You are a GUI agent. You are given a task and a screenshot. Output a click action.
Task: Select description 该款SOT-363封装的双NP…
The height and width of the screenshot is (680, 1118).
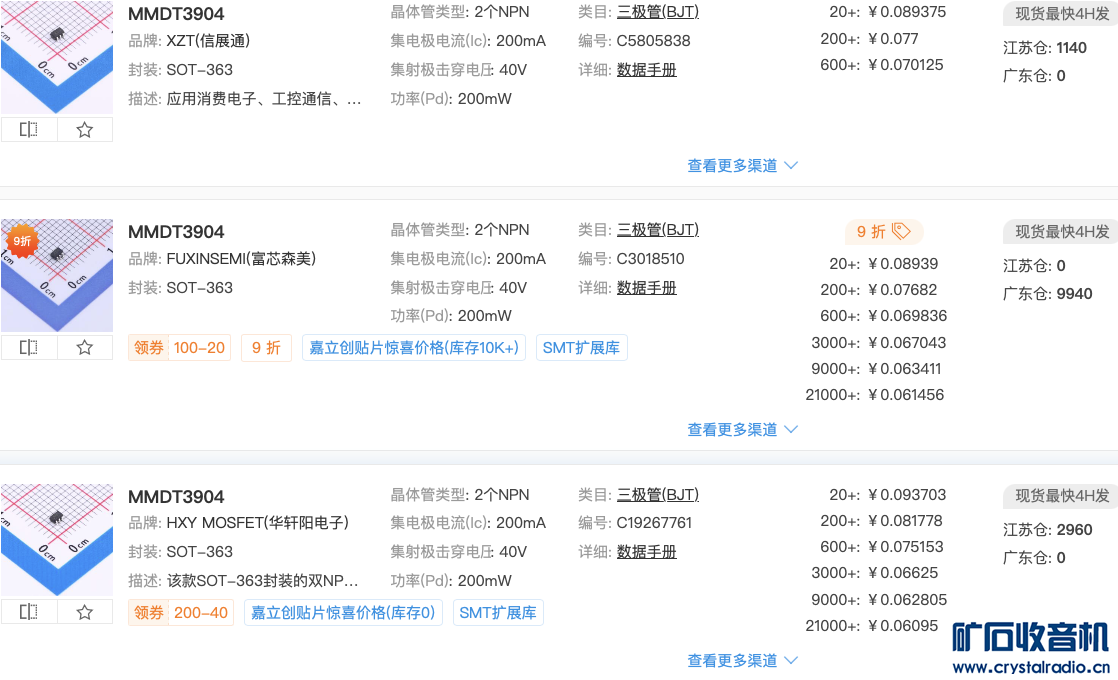(x=262, y=581)
